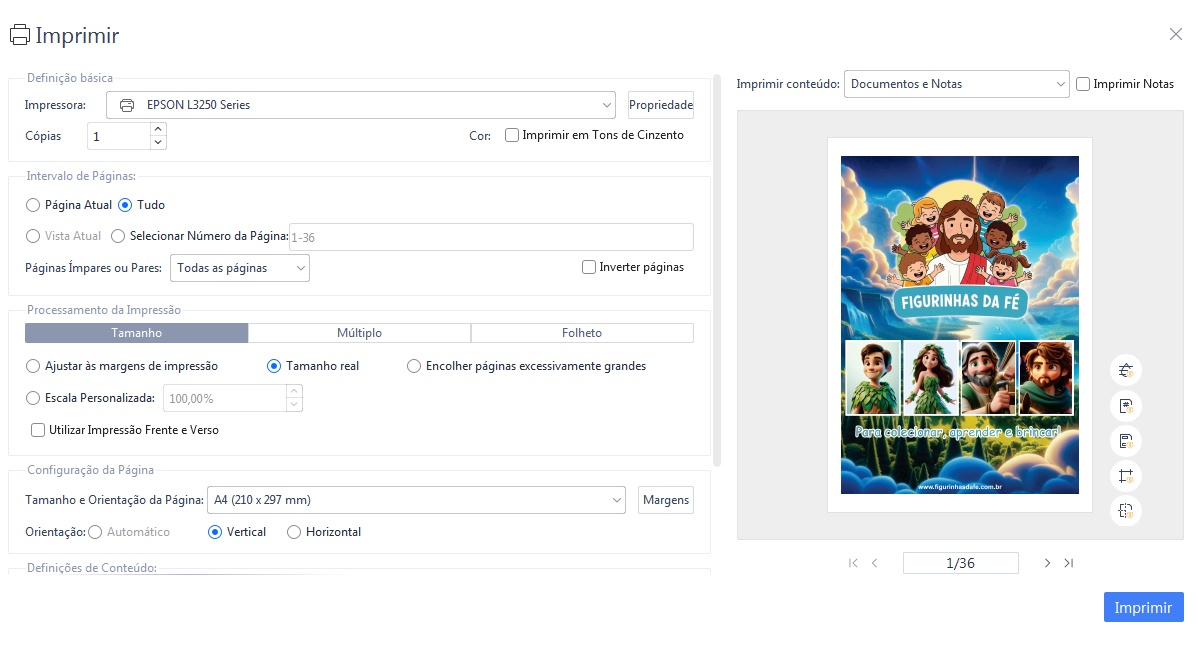
Task: Jump to last preview page arrow
Action: pos(1069,563)
